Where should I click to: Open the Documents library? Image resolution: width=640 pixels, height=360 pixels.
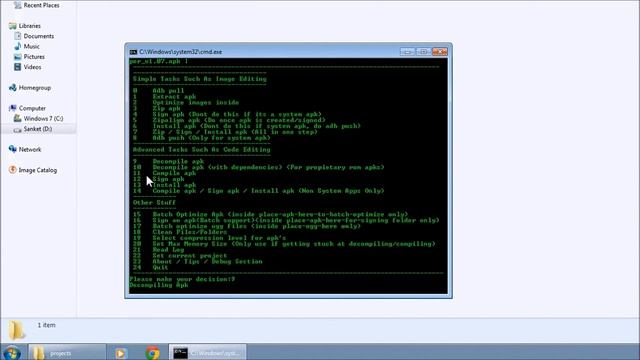(38, 36)
